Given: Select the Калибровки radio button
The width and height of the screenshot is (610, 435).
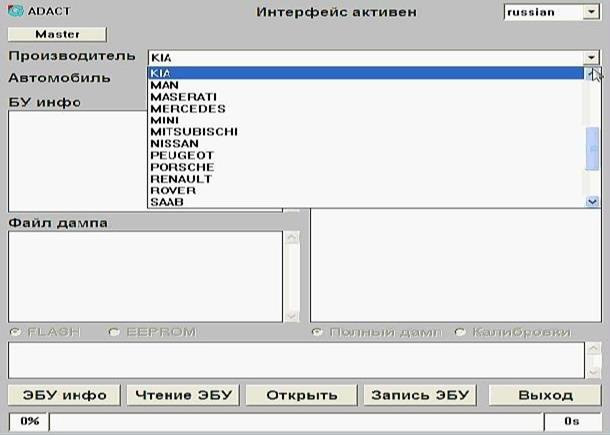Looking at the screenshot, I should 460,332.
